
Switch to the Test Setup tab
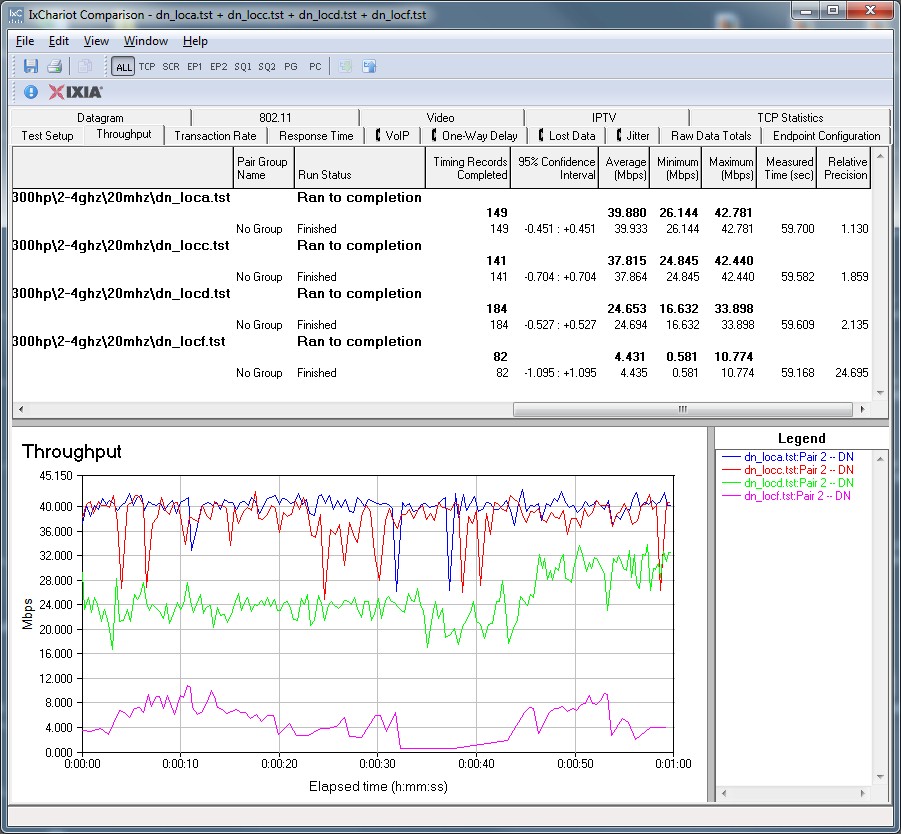coord(48,136)
